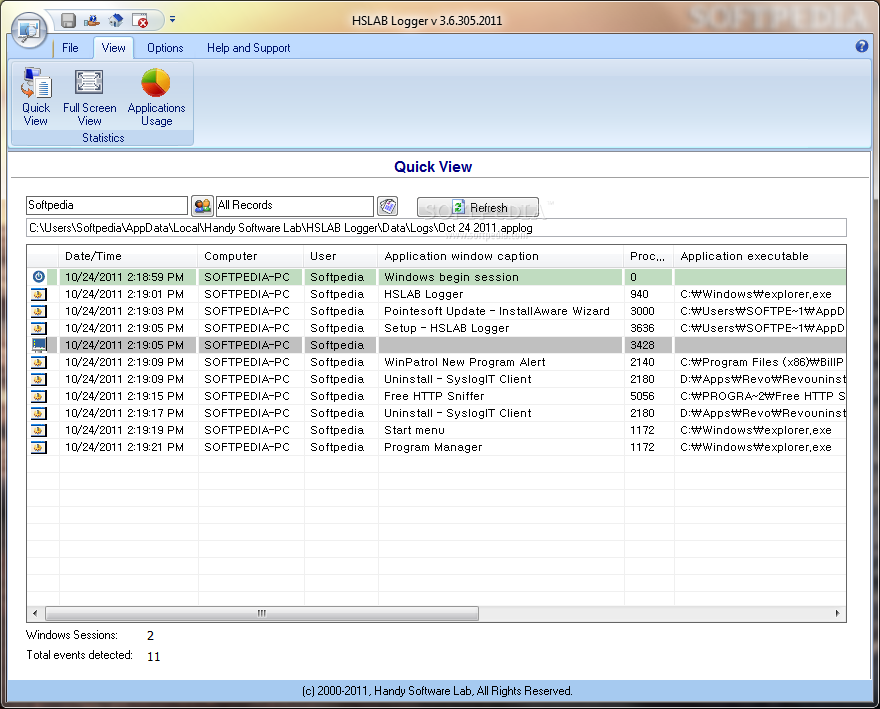Select the 'Setup - HSLAB Logger' cell

[x=501, y=328]
